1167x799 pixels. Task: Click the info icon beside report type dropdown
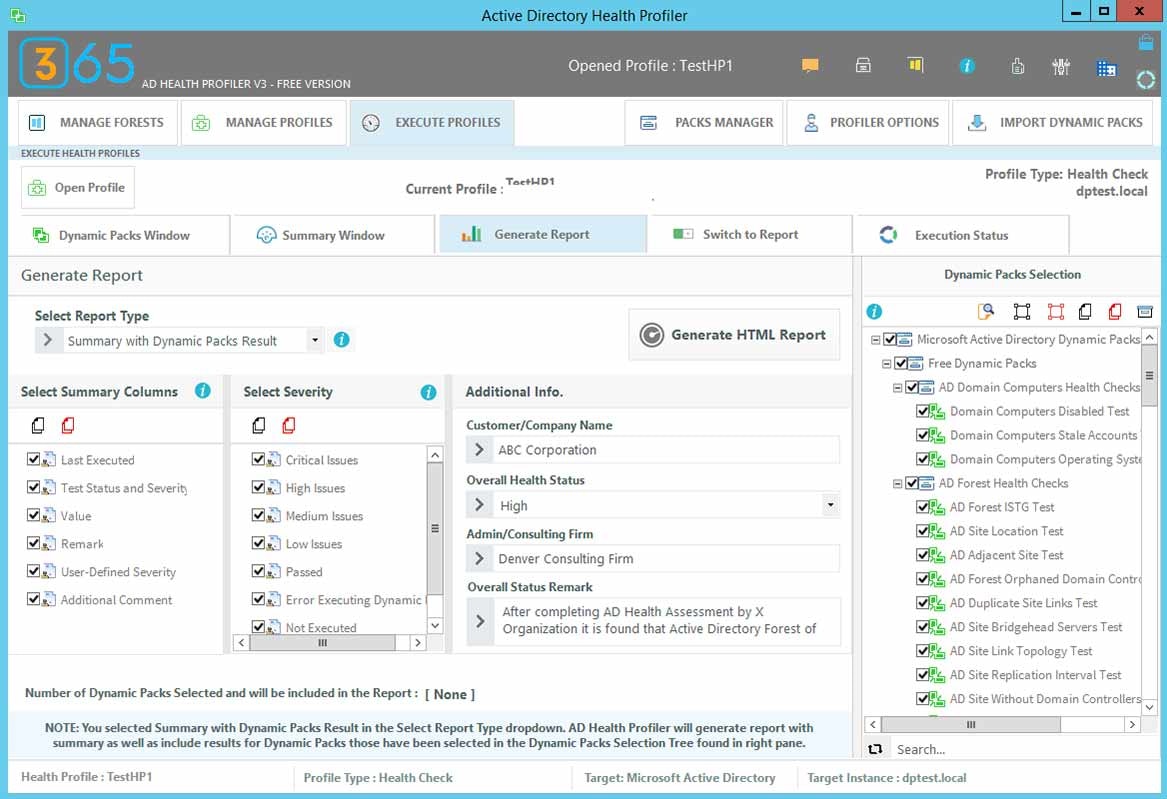pyautogui.click(x=342, y=340)
